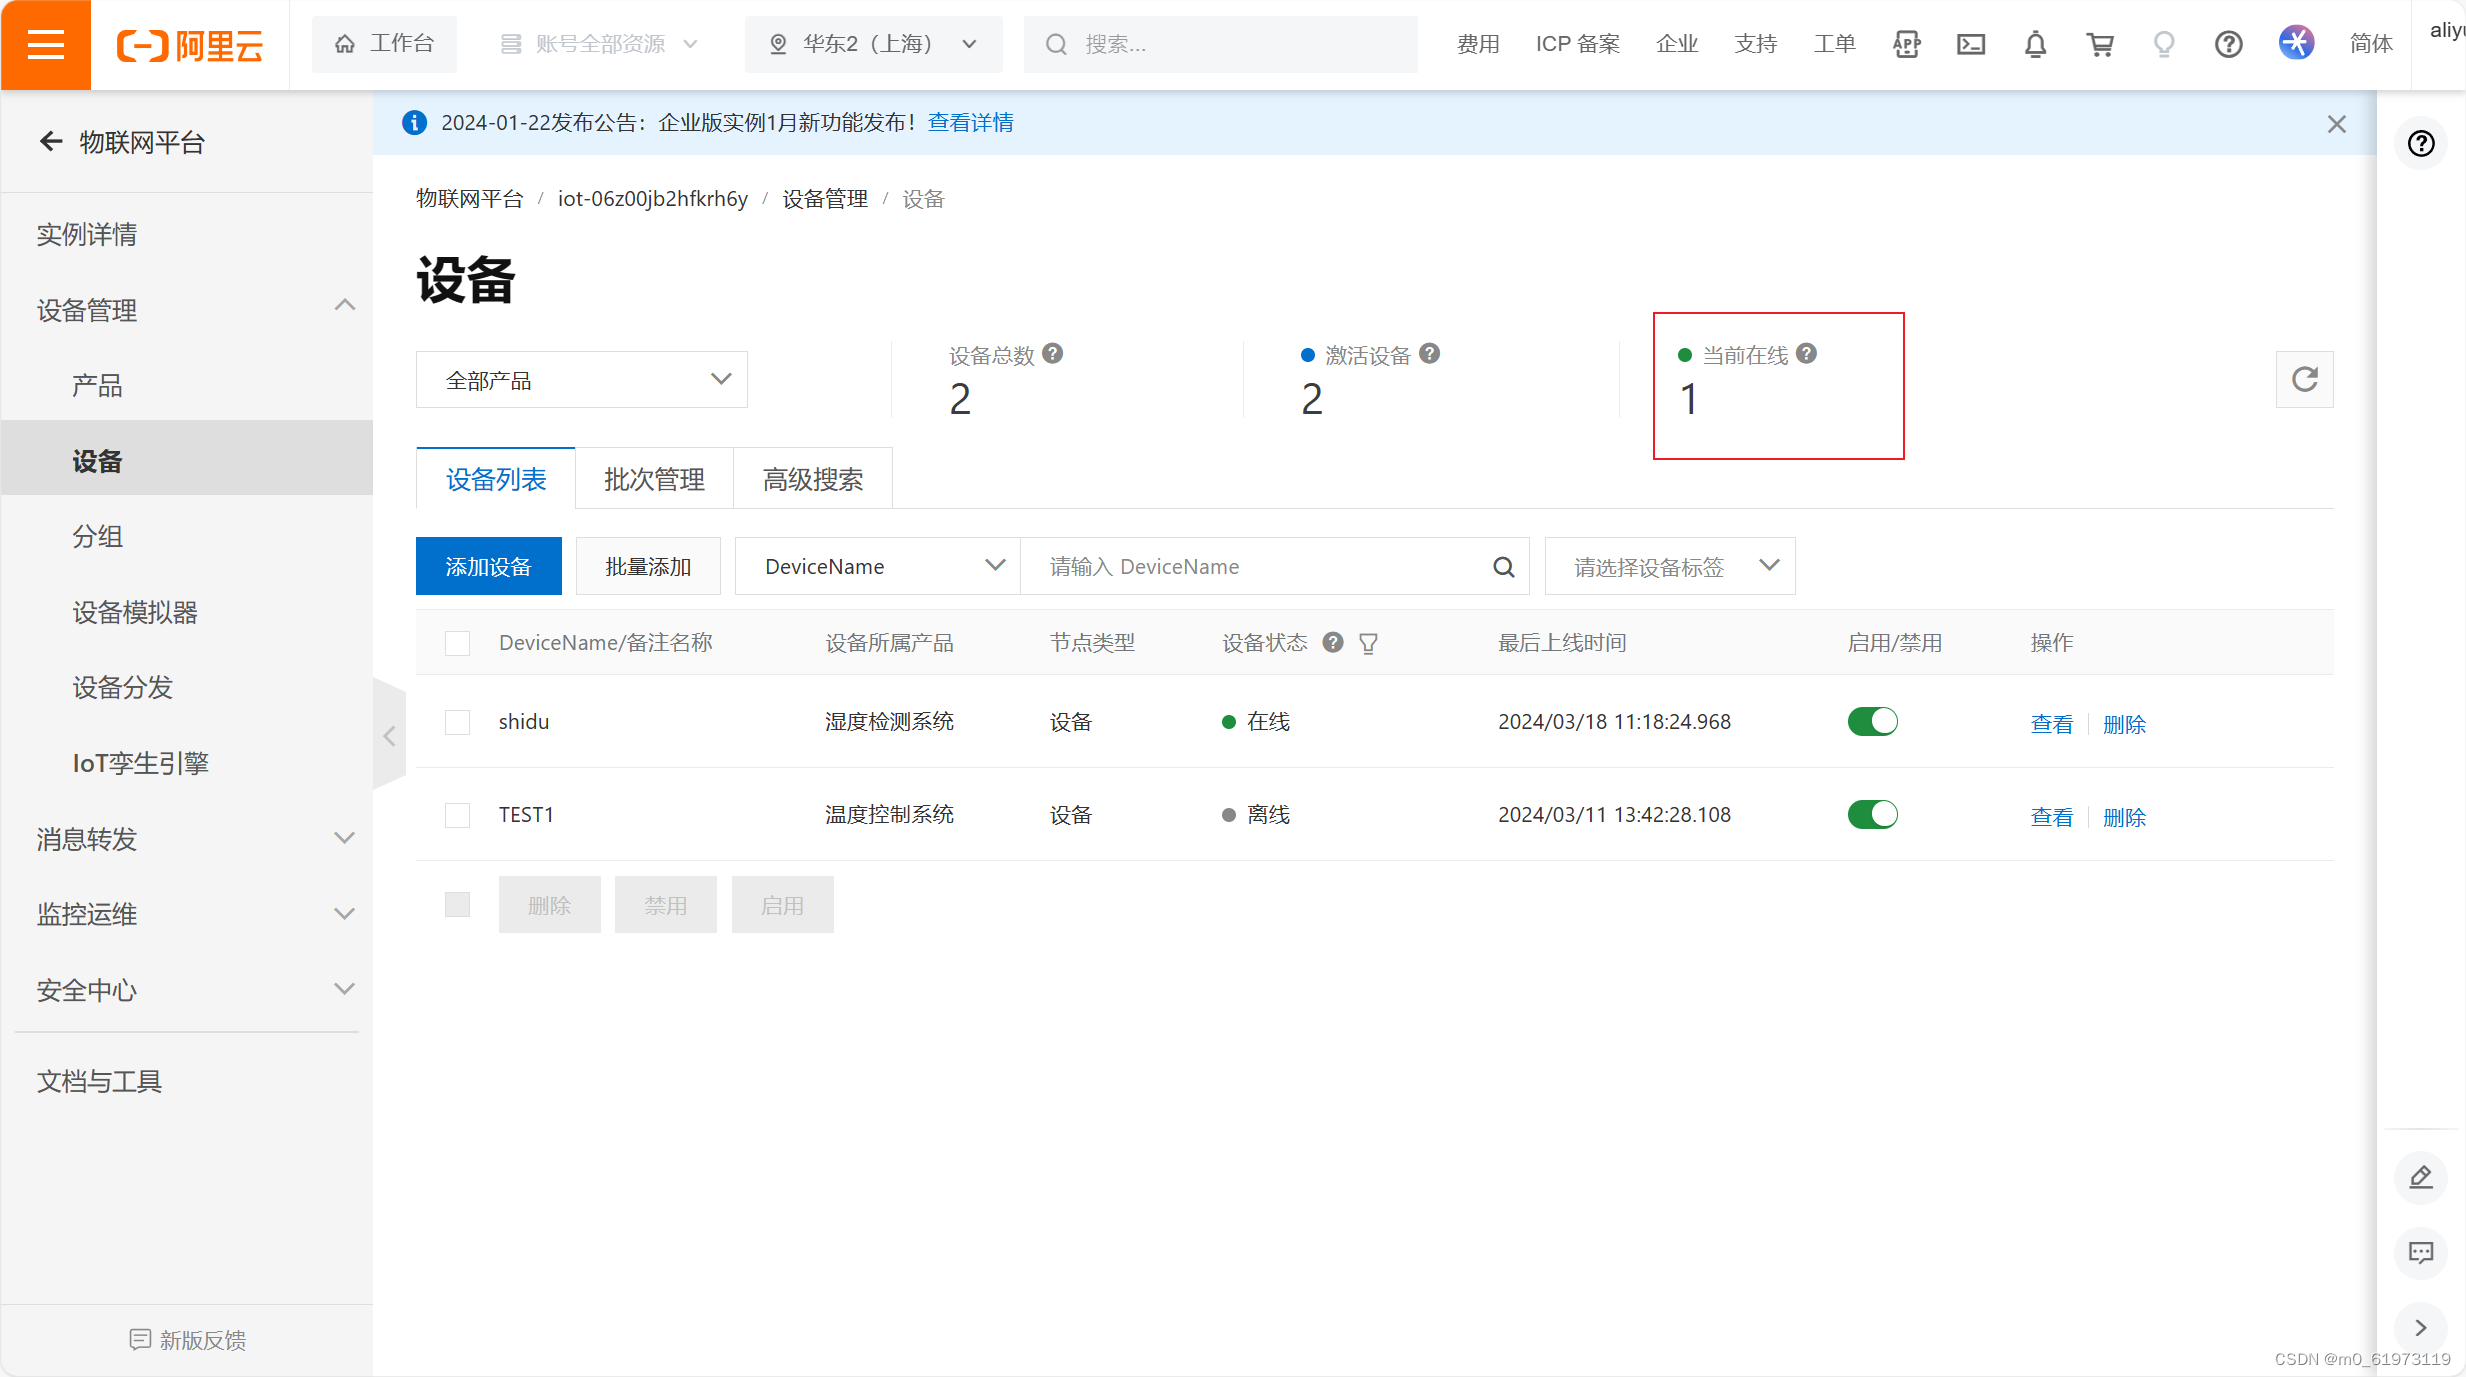Click the user avatar icon
The image size is (2466, 1377).
(x=2296, y=43)
